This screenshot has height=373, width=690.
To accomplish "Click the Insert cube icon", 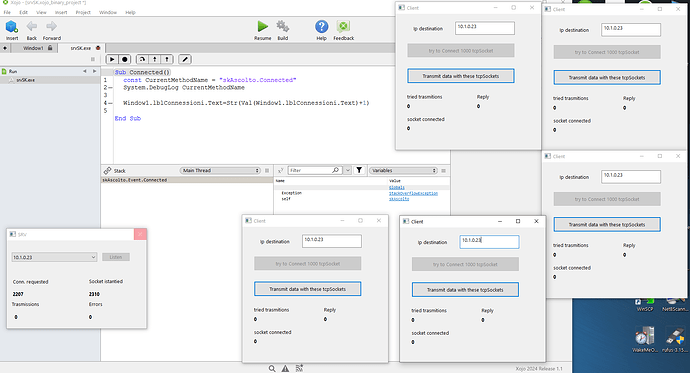I will (12, 27).
